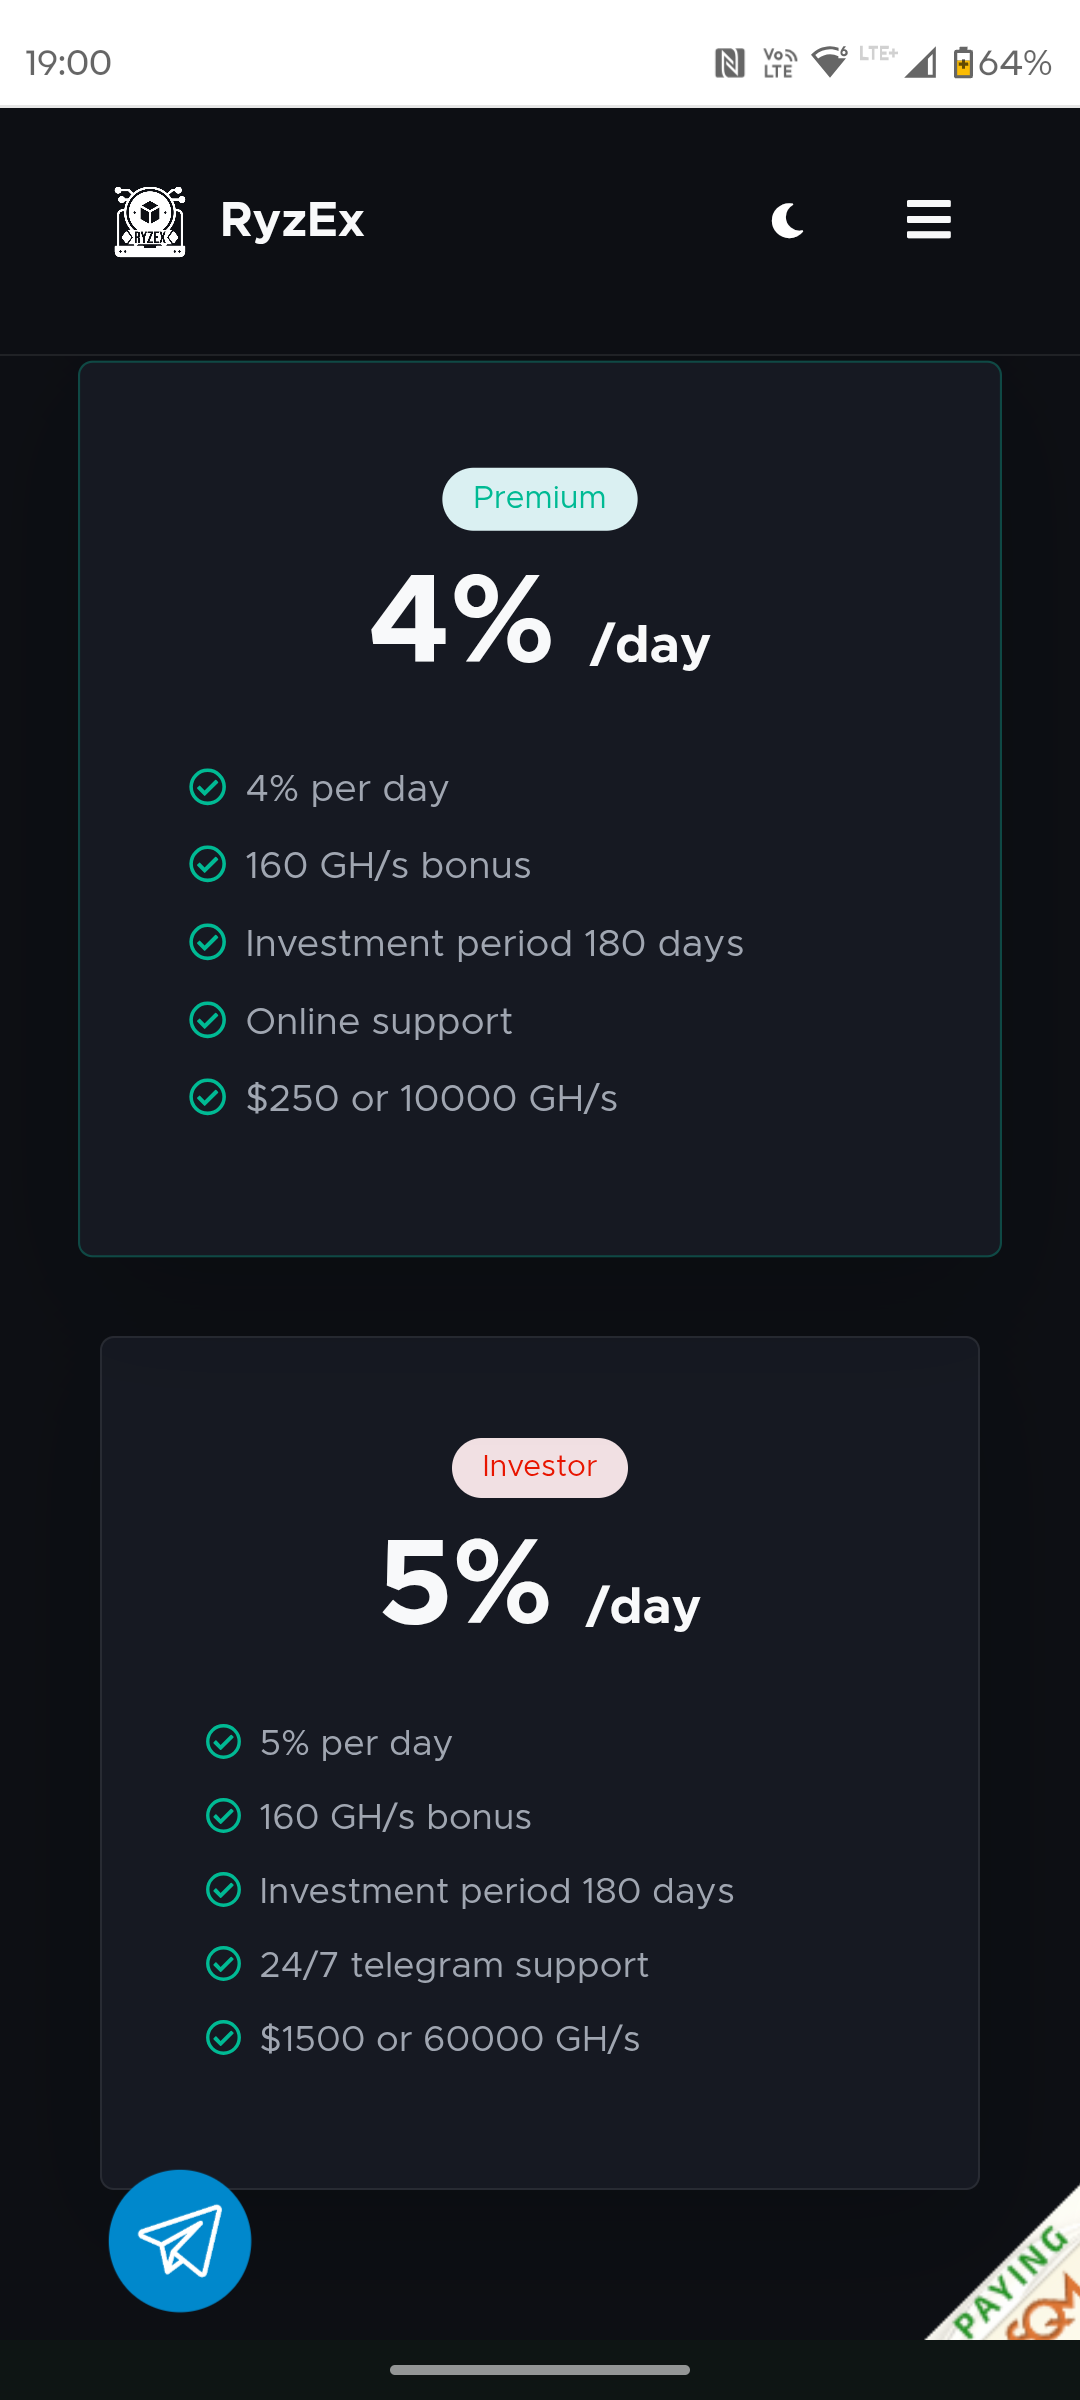
Task: Tap the battery status icon
Action: point(962,63)
